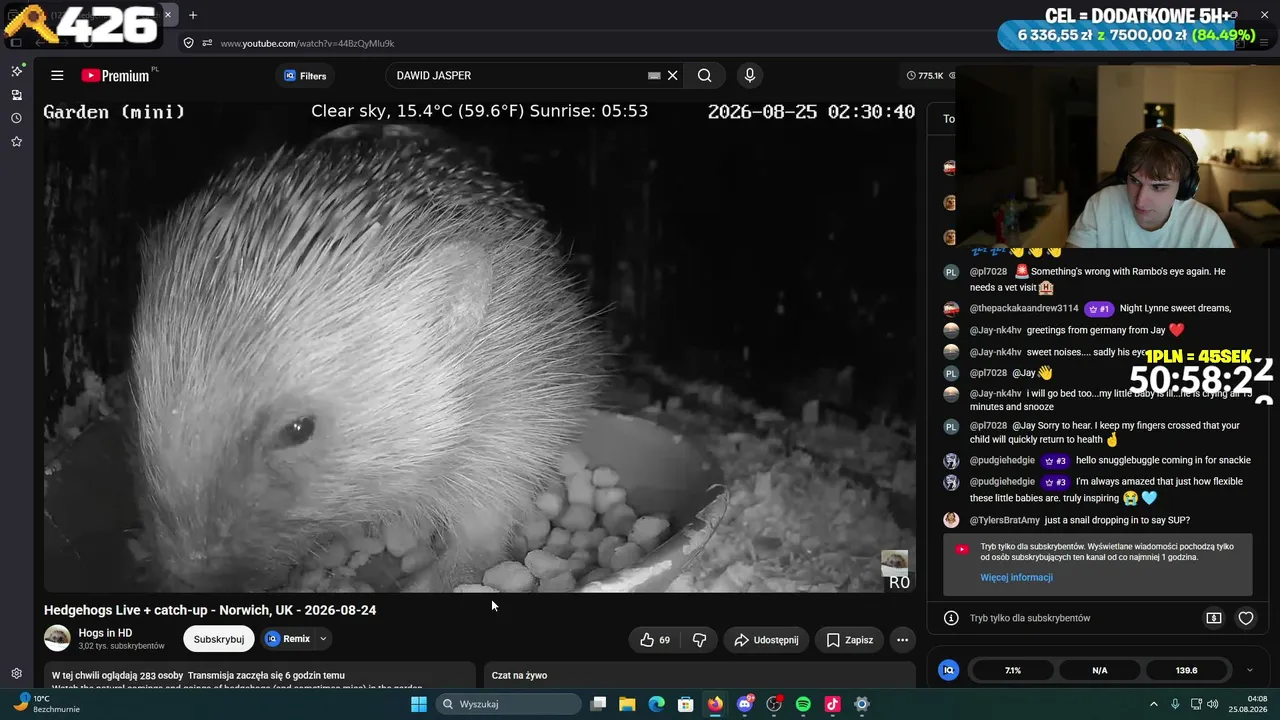Switch to Discord on the taskbar

point(745,704)
